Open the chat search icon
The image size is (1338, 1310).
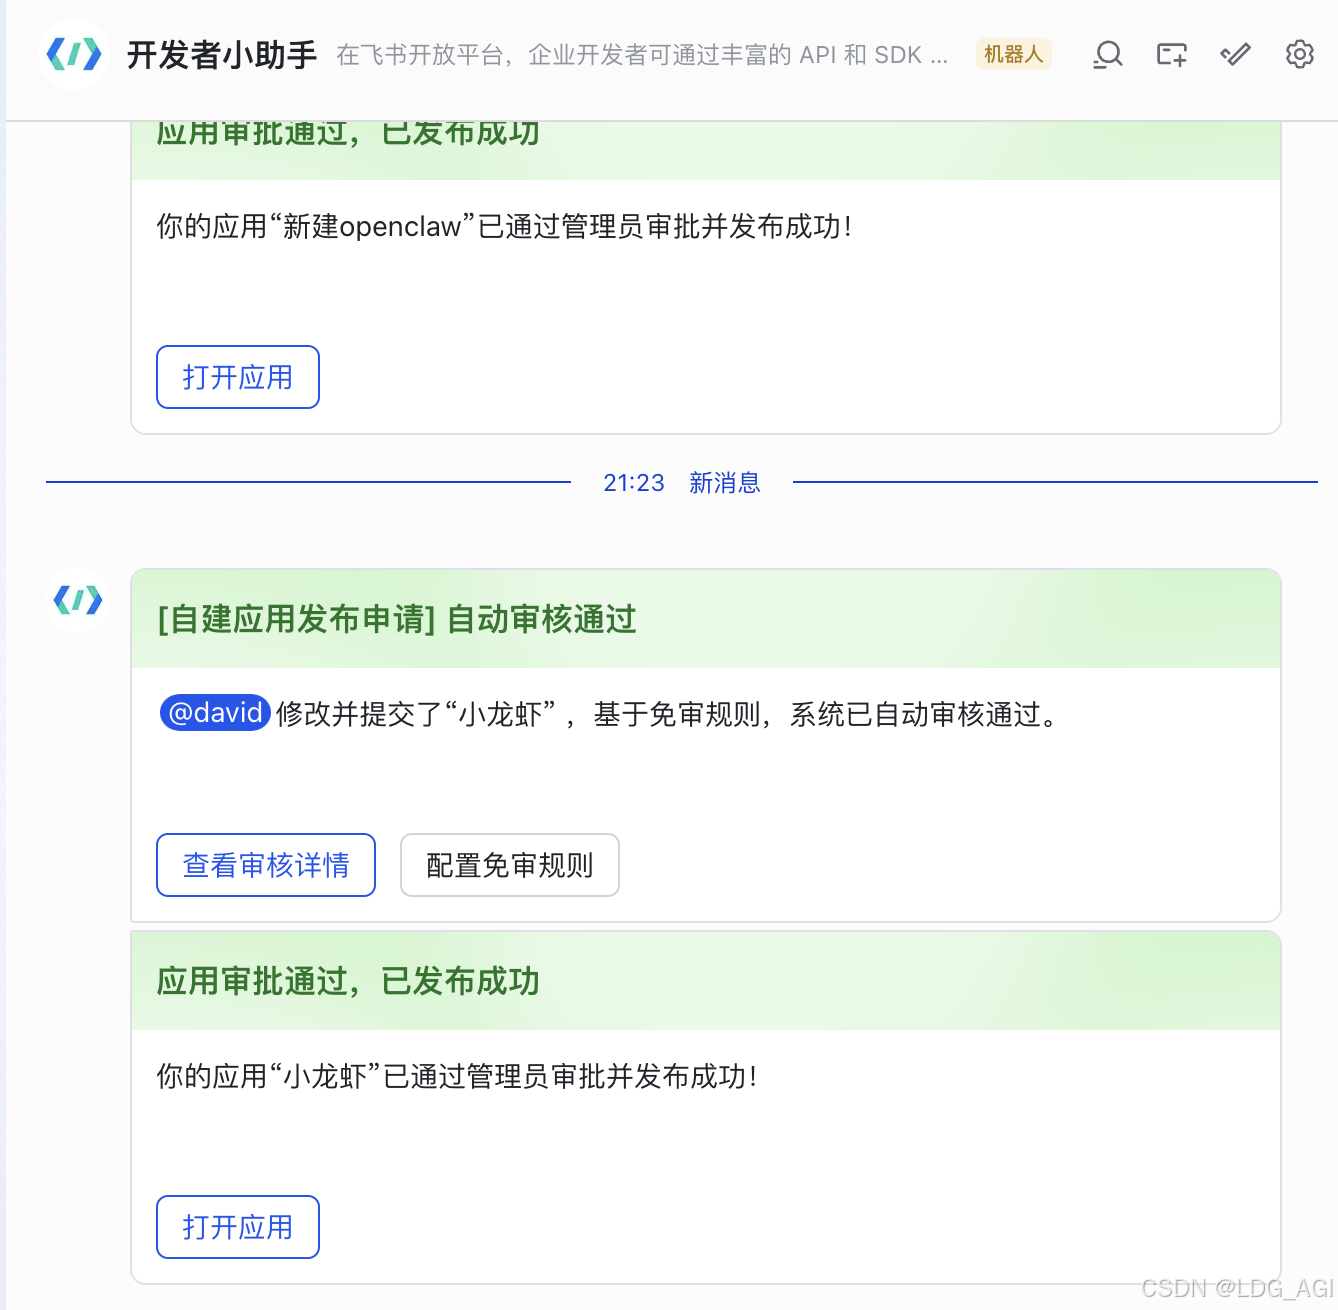(1107, 55)
